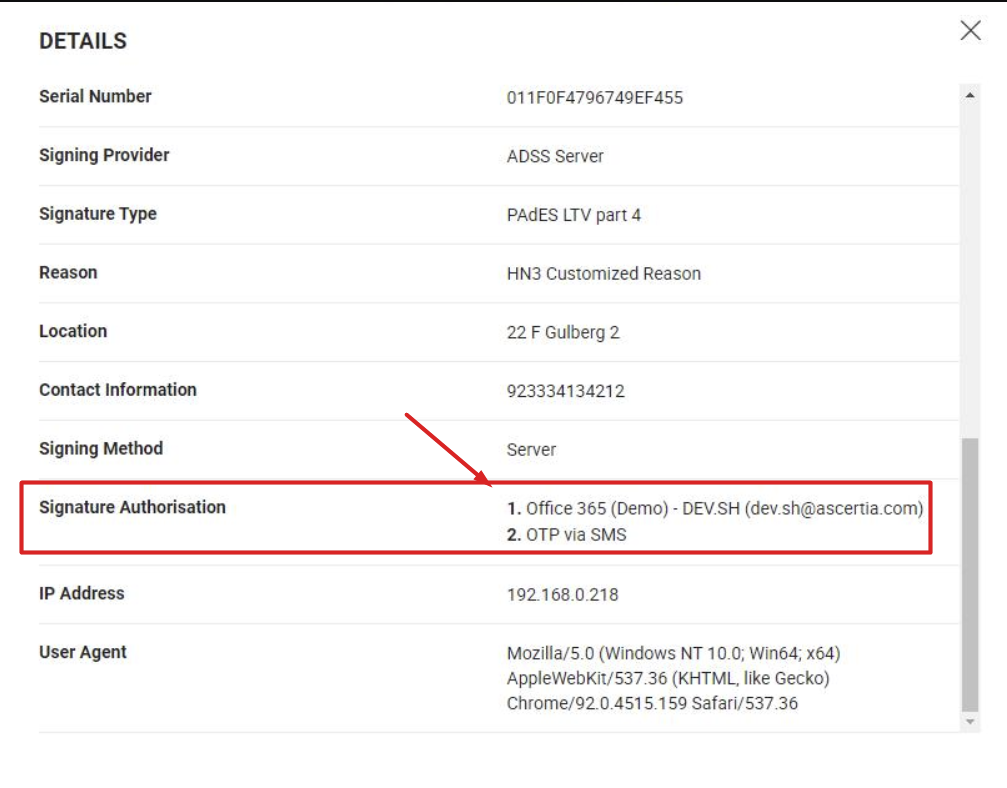Click the Signature Authorisation label

[132, 507]
